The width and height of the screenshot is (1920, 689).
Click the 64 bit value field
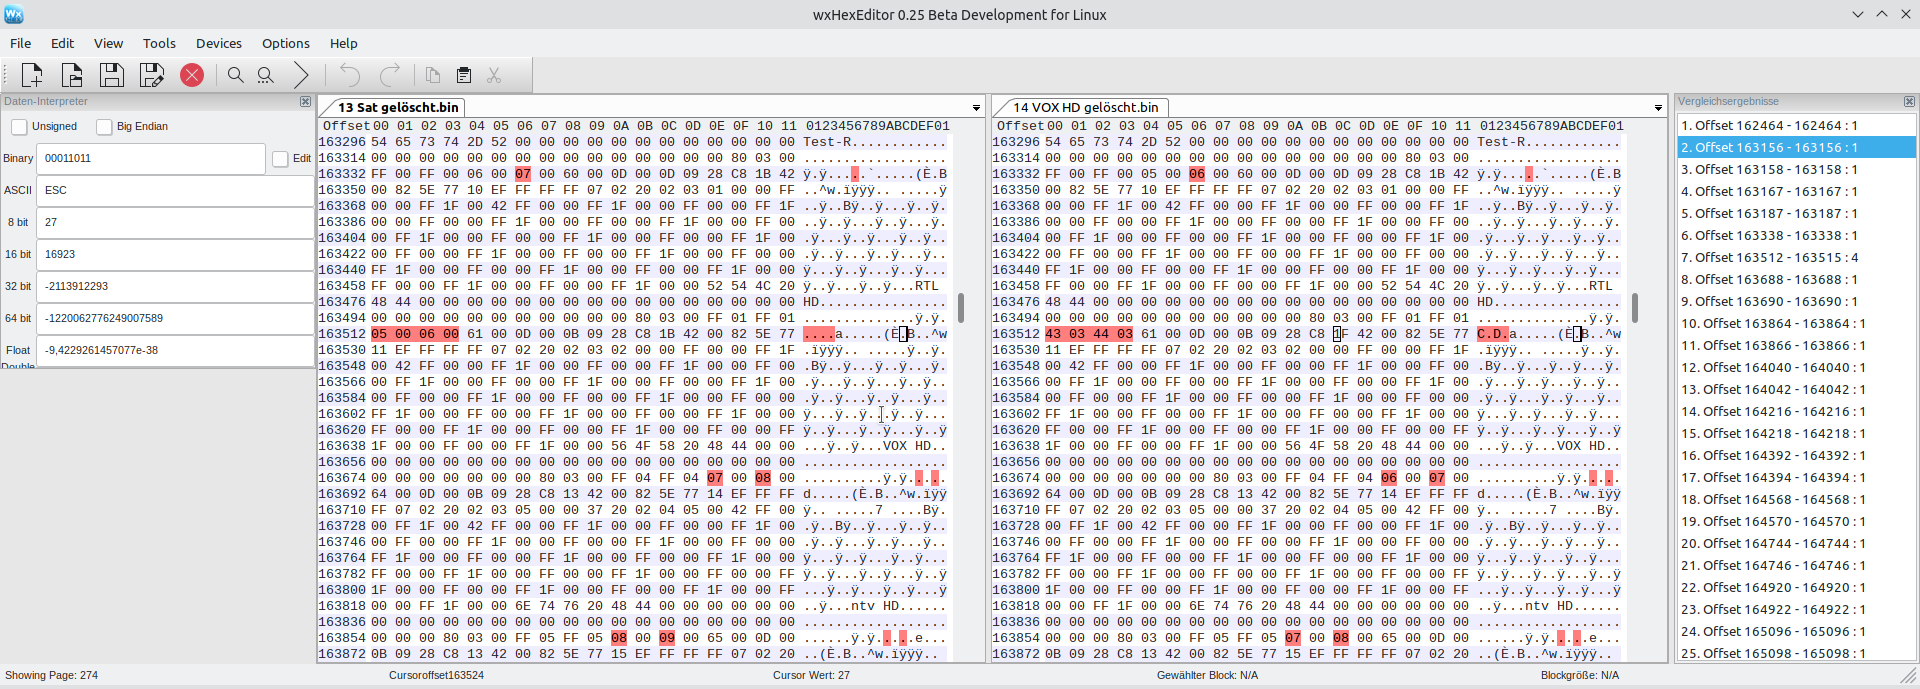click(x=175, y=318)
